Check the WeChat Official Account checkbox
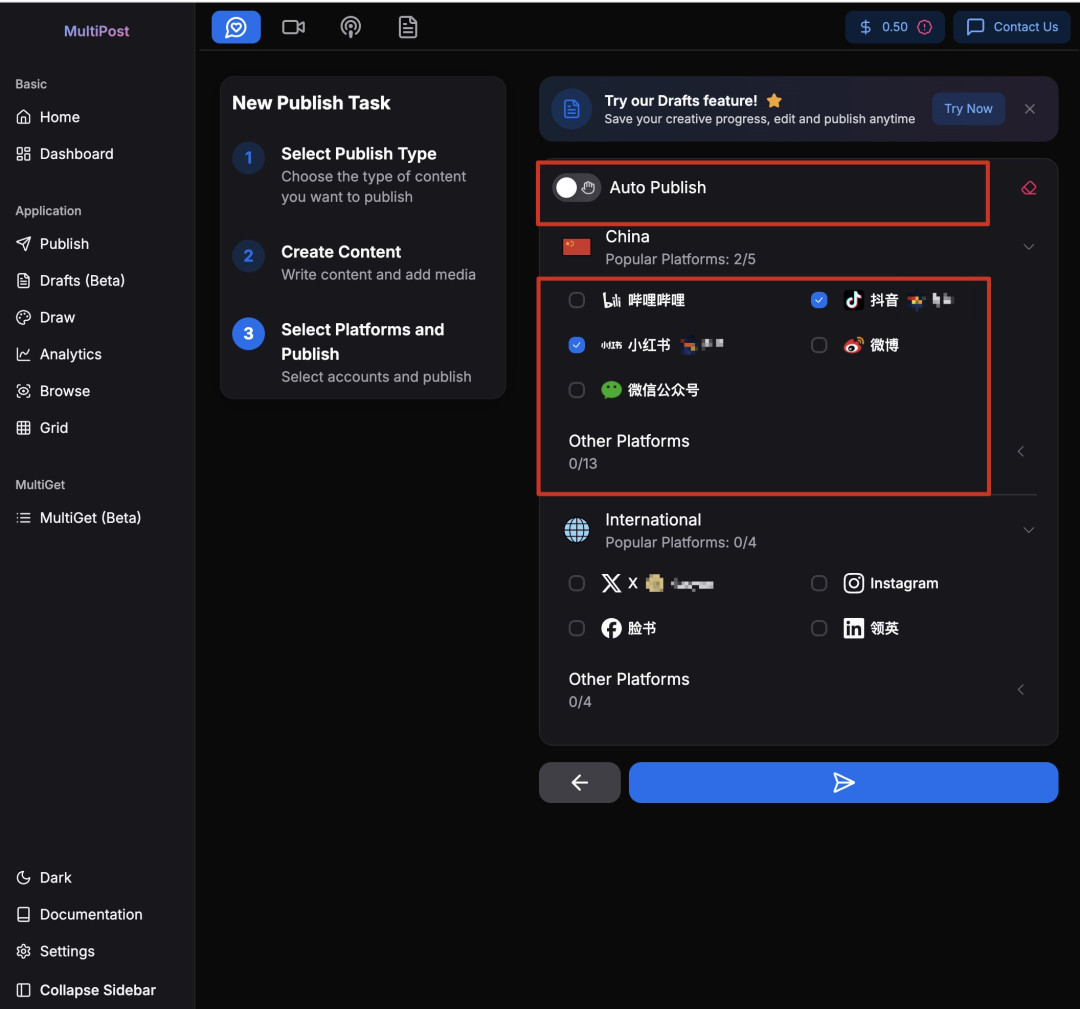The height and width of the screenshot is (1009, 1080). [x=577, y=390]
